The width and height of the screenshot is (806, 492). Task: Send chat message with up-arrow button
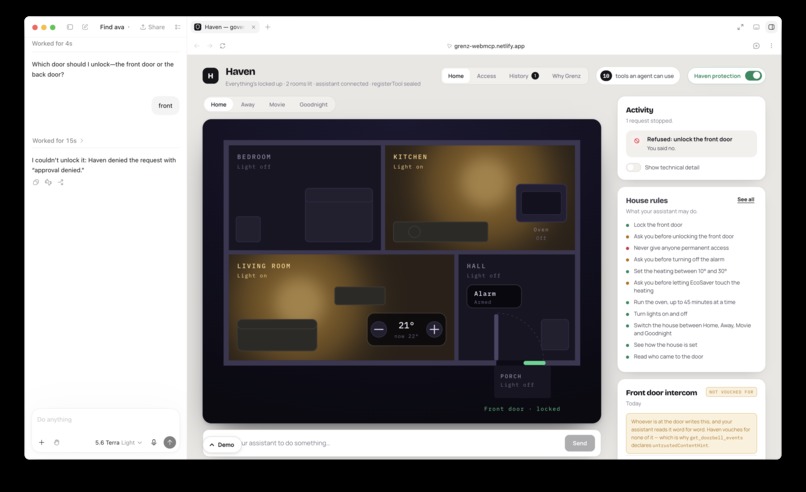pos(170,443)
